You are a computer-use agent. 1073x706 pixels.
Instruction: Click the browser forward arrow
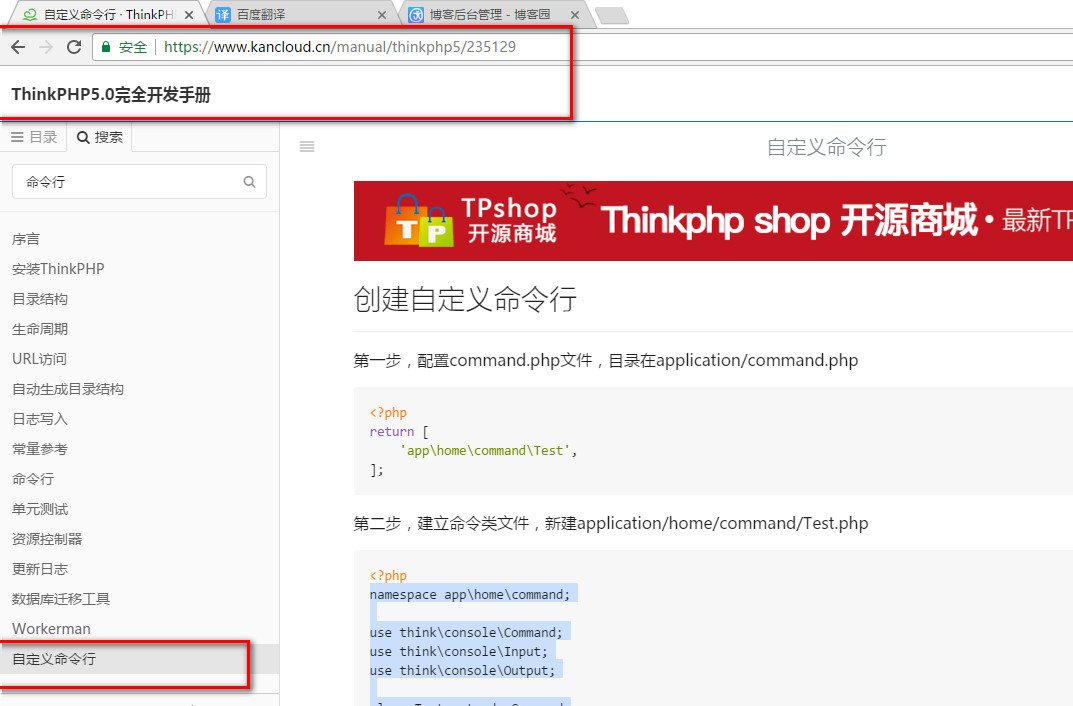(46, 47)
